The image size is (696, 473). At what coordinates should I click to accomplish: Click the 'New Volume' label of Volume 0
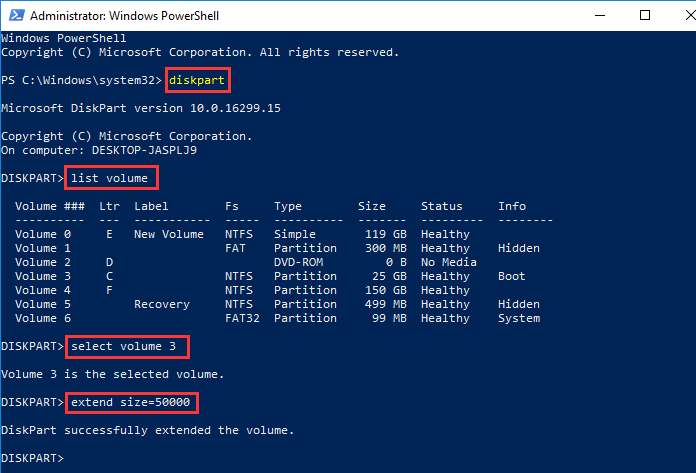169,234
